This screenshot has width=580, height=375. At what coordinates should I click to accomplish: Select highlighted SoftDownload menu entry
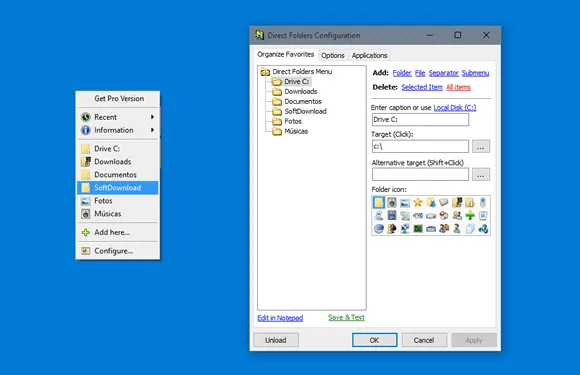tap(118, 188)
